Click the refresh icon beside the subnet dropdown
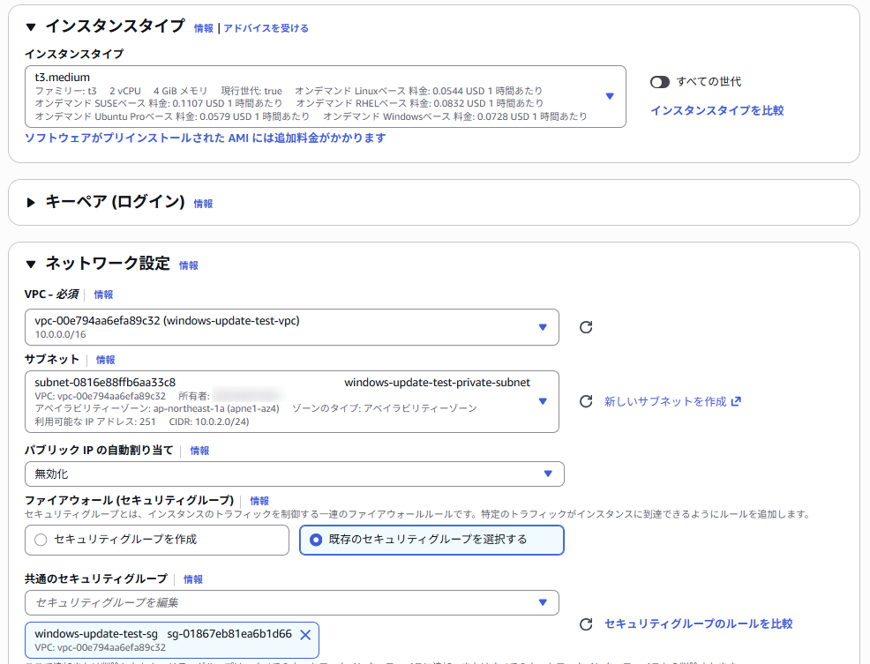 [x=586, y=402]
